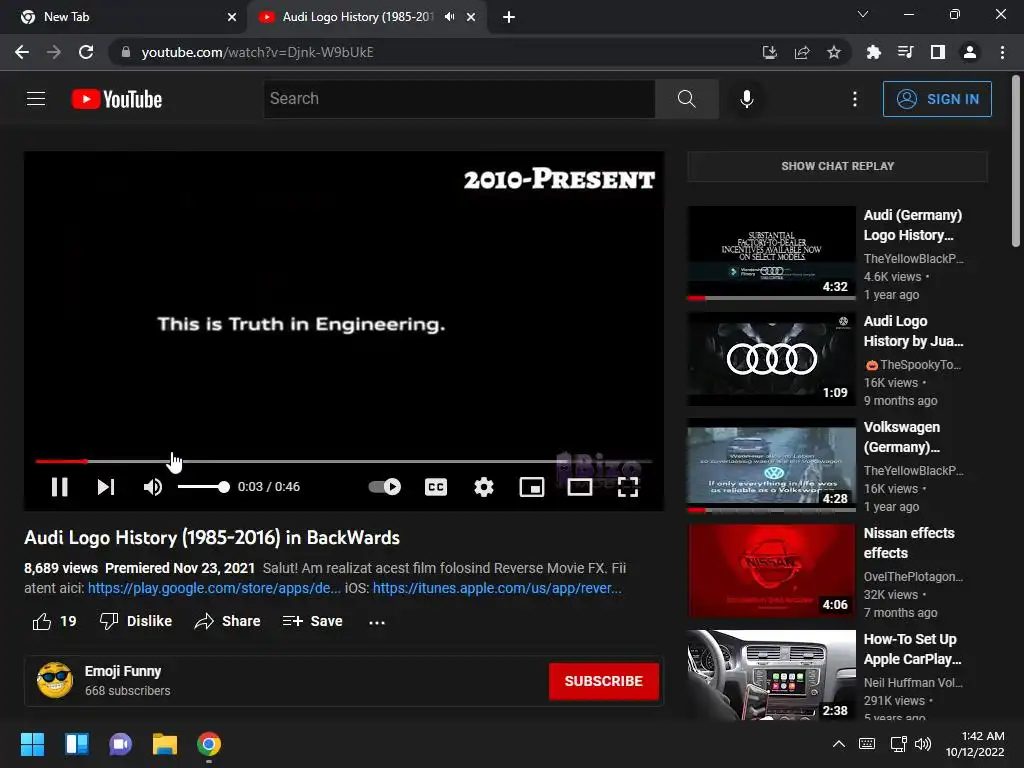Subscribe to Emoji Funny channel
Viewport: 1024px width, 768px height.
603,681
